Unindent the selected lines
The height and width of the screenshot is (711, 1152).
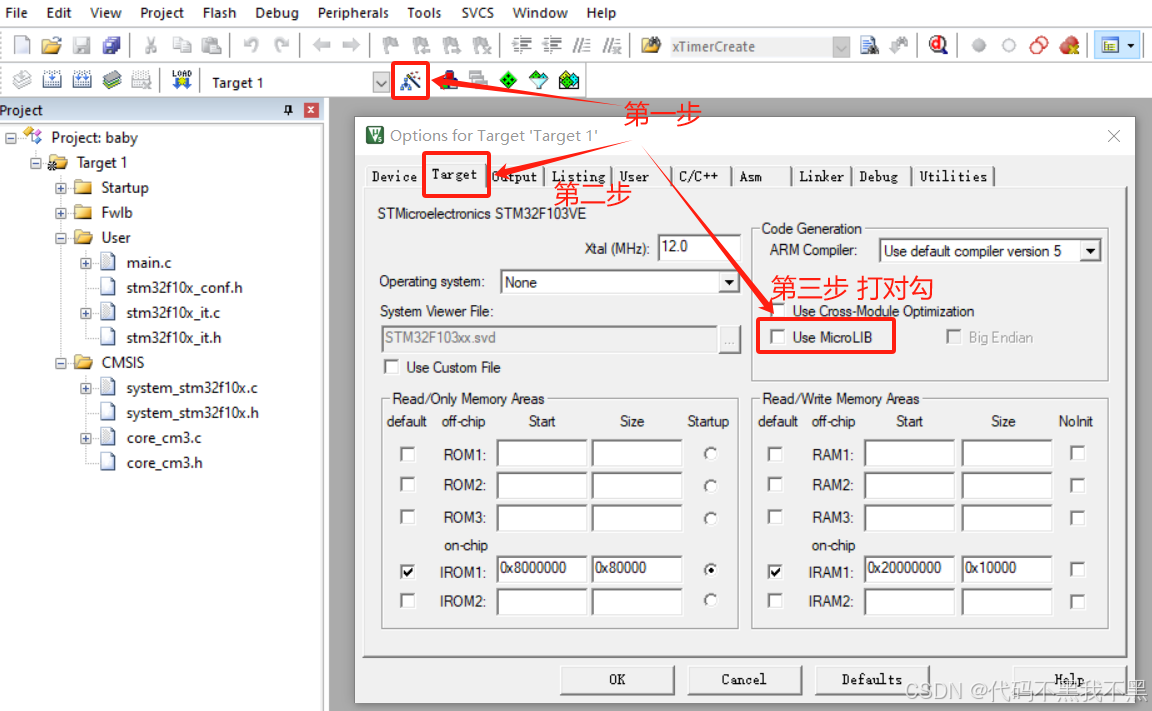coord(552,46)
